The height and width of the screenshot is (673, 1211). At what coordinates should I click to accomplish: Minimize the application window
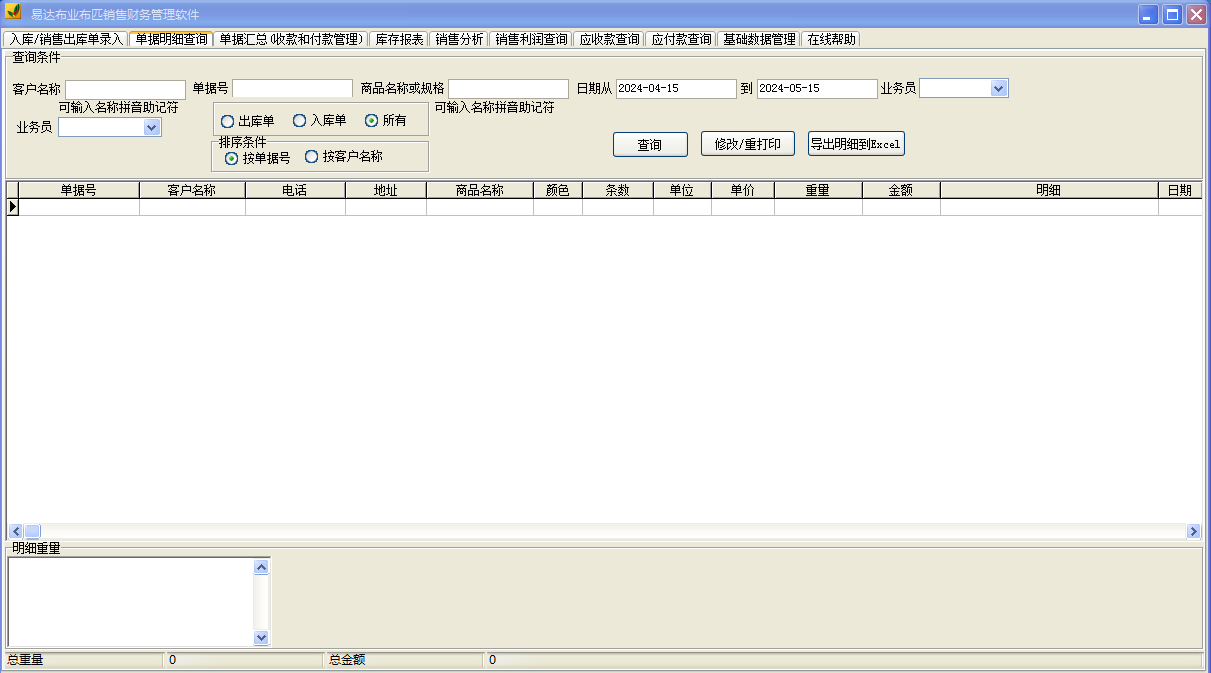(1149, 14)
